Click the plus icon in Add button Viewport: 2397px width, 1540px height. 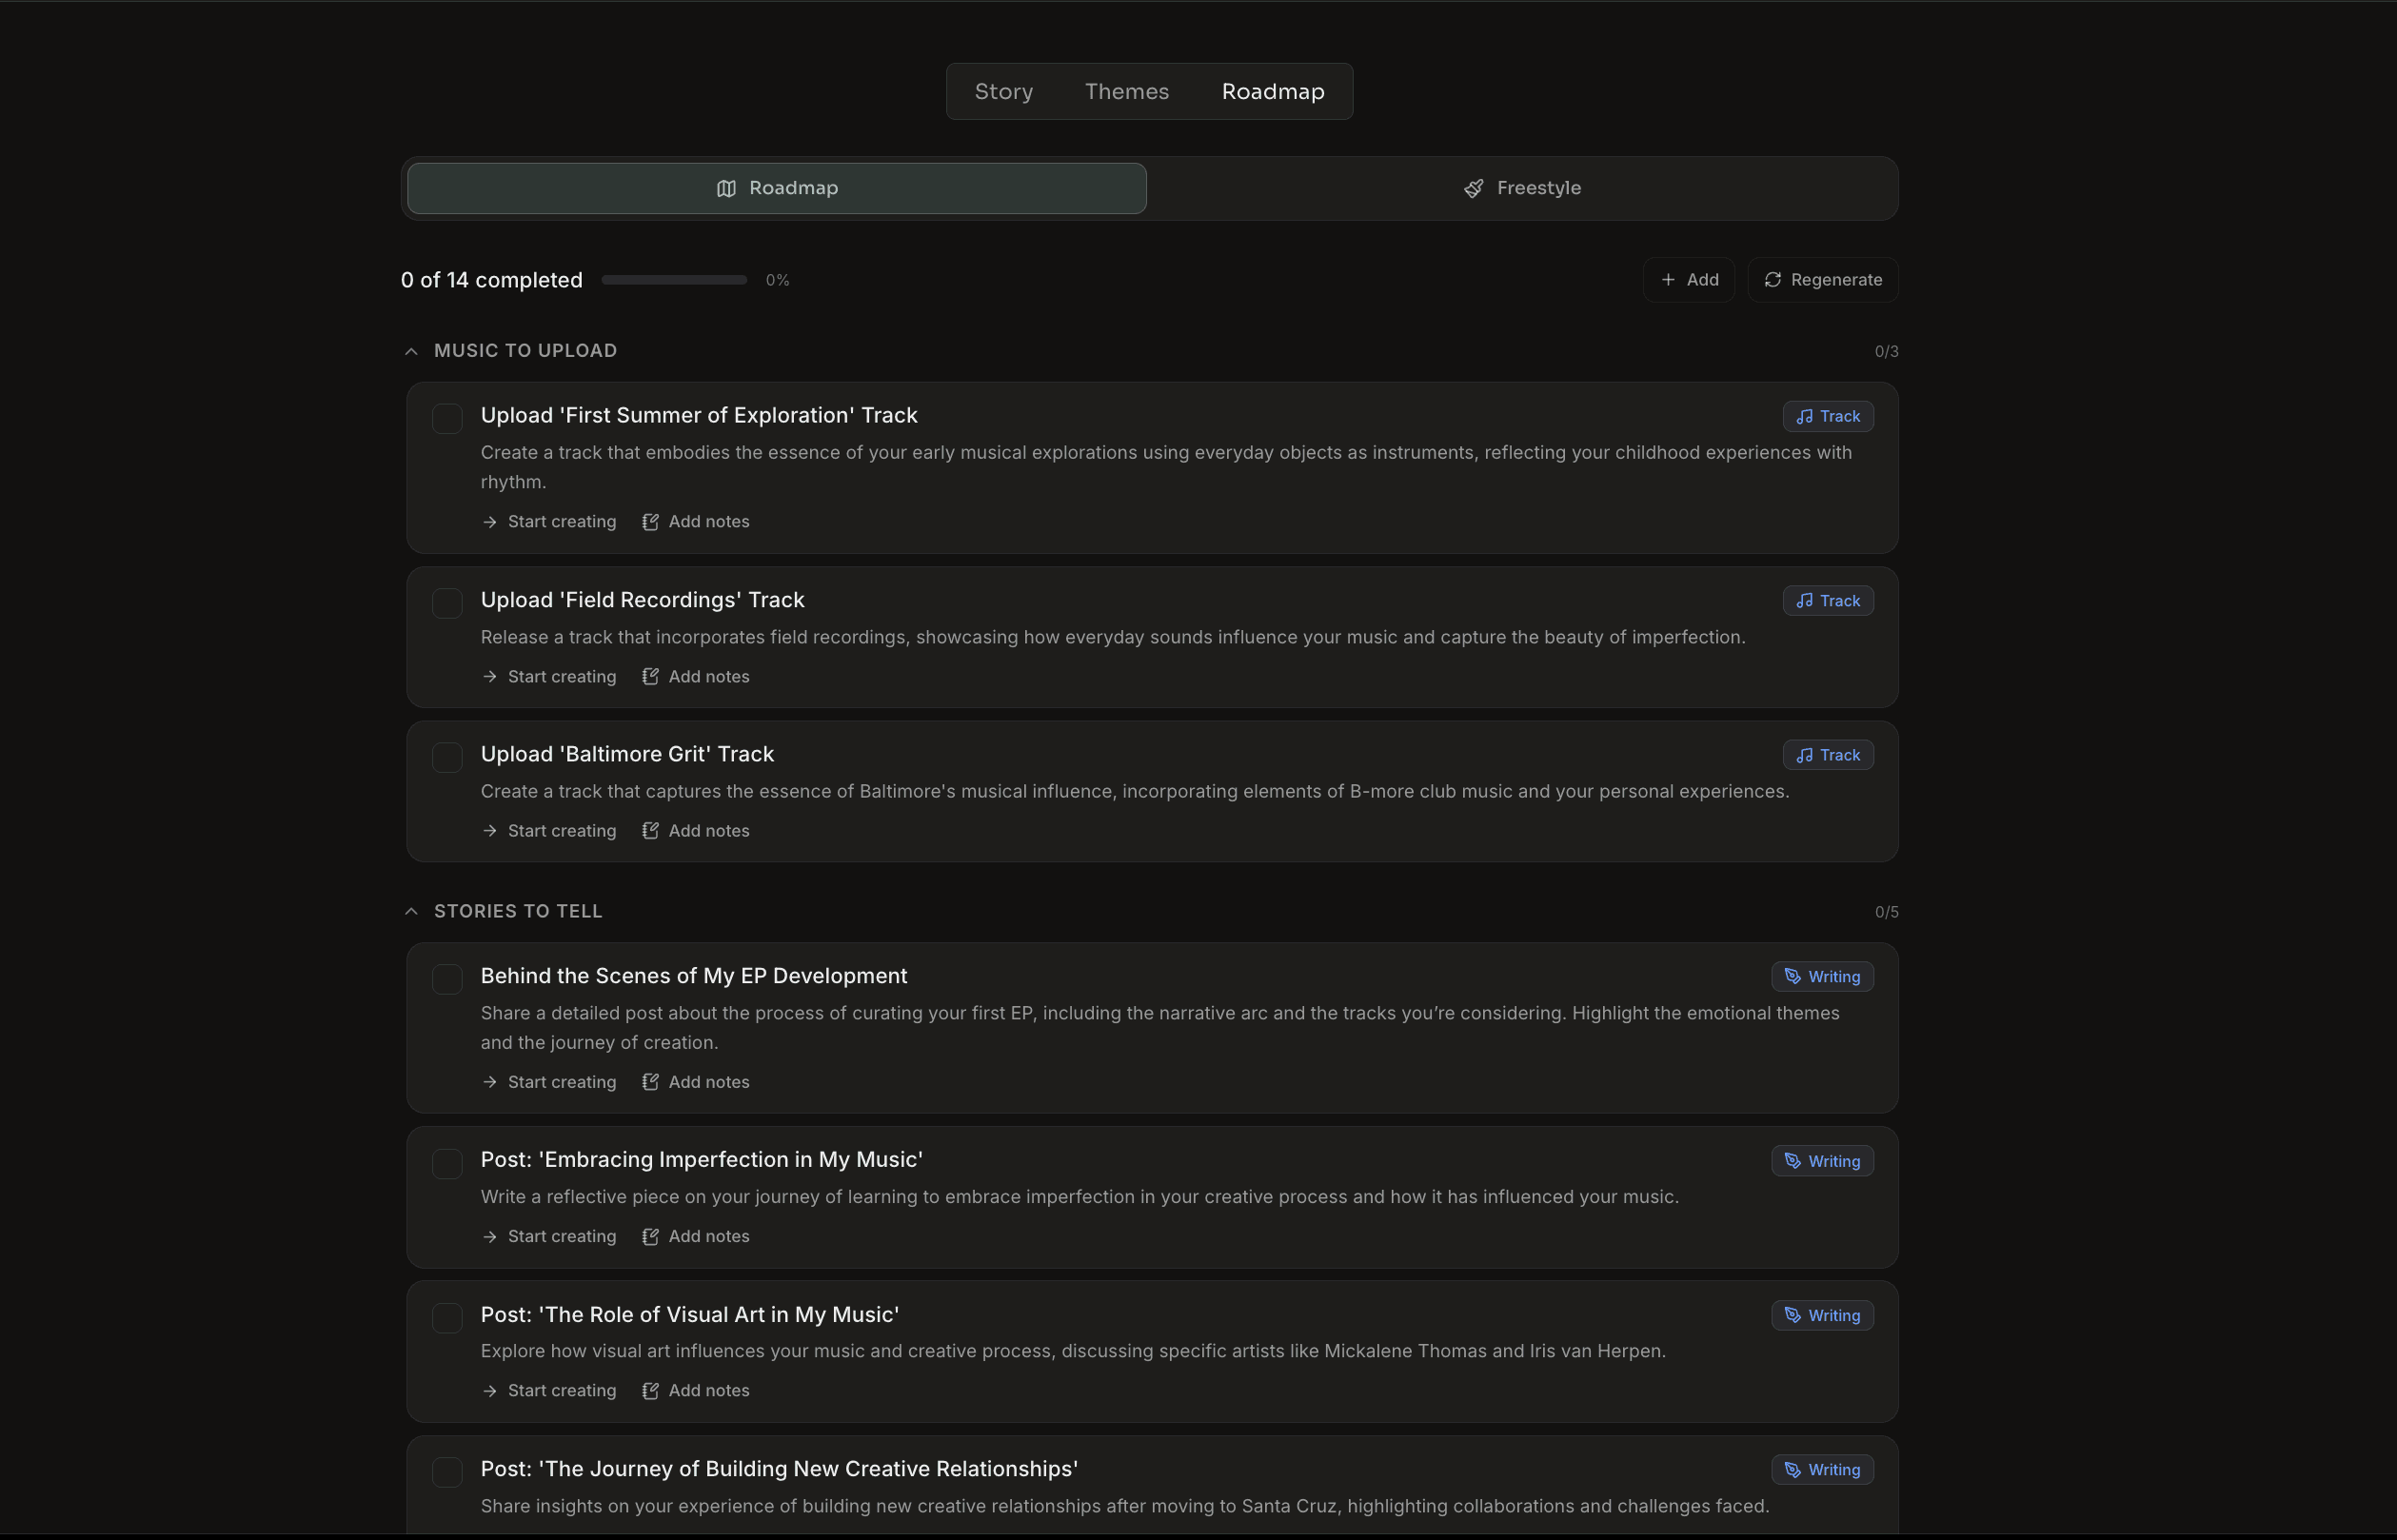click(1667, 280)
